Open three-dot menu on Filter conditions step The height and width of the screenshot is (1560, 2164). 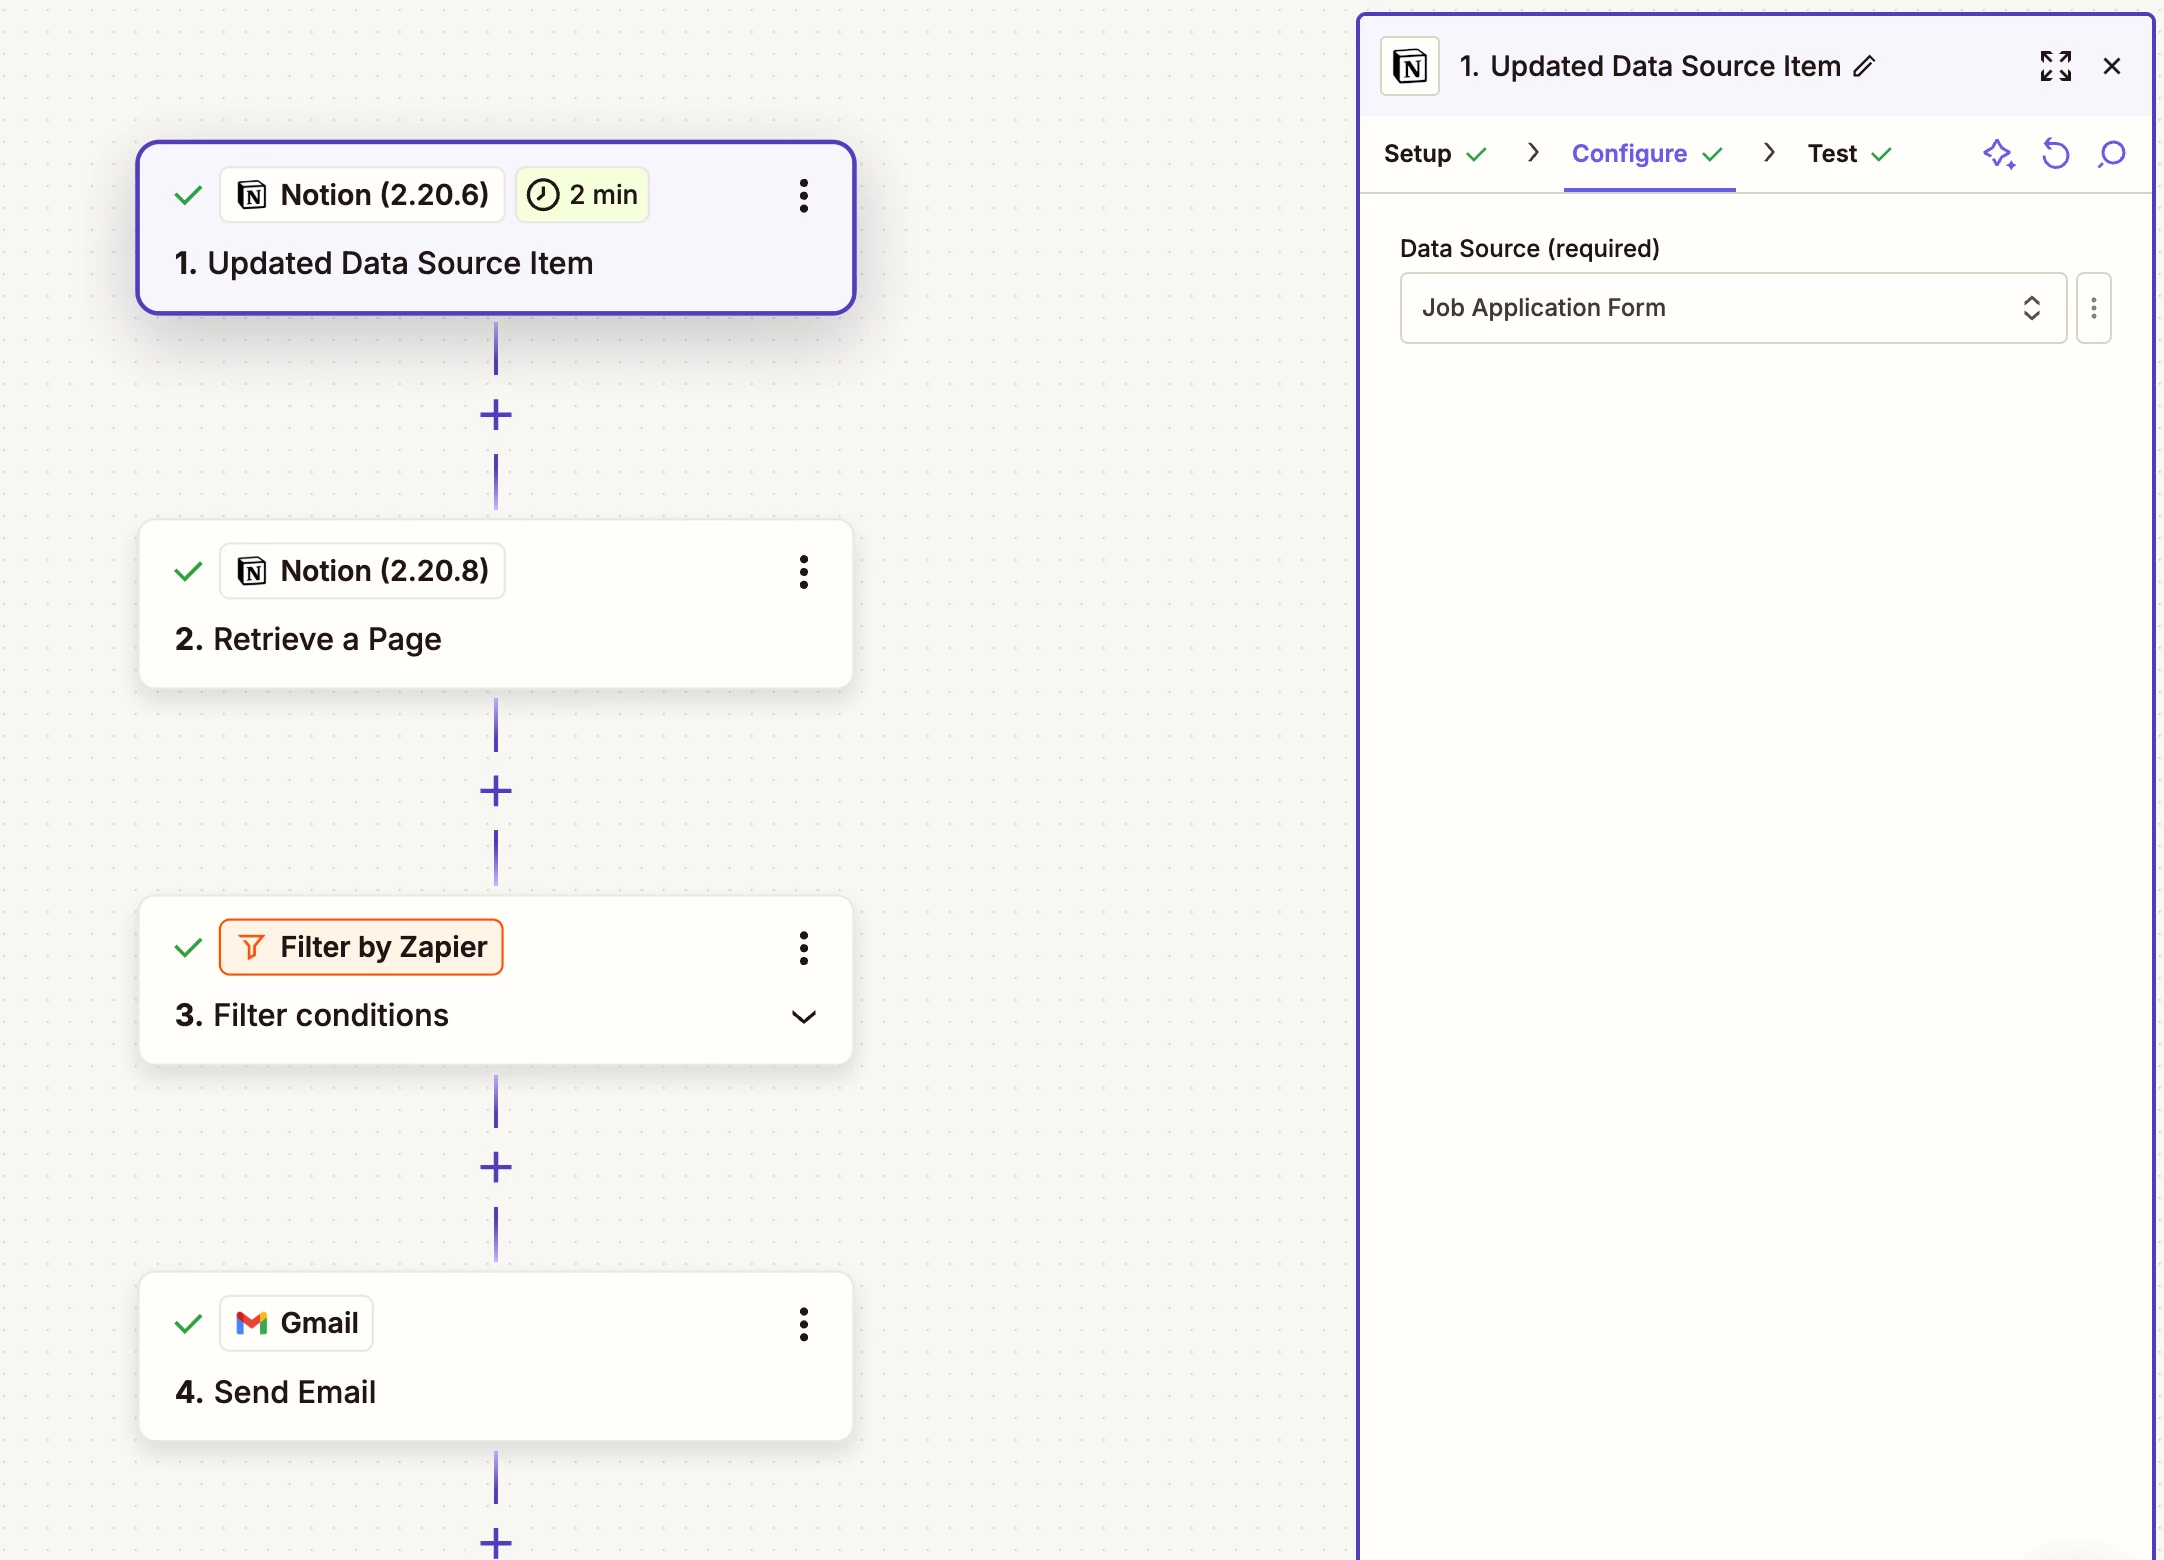pos(803,948)
